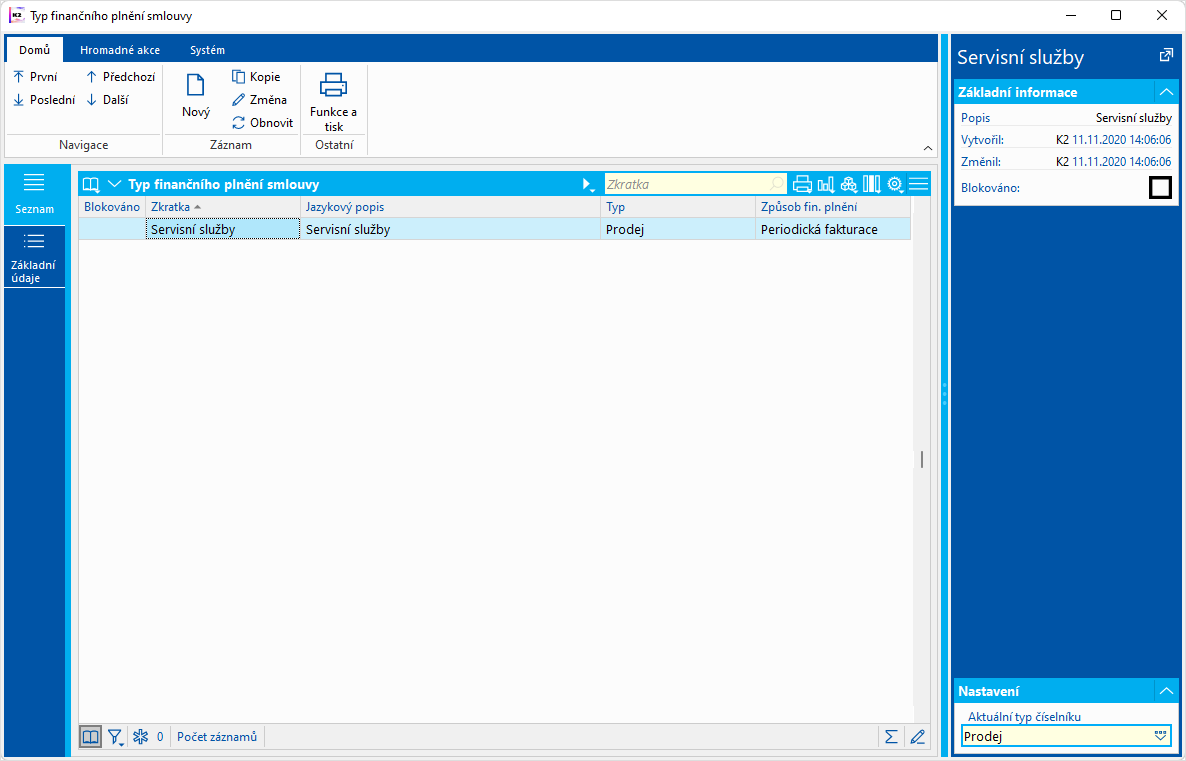The image size is (1186, 761).
Task: Open the gear settings in the list toolbar
Action: (896, 184)
